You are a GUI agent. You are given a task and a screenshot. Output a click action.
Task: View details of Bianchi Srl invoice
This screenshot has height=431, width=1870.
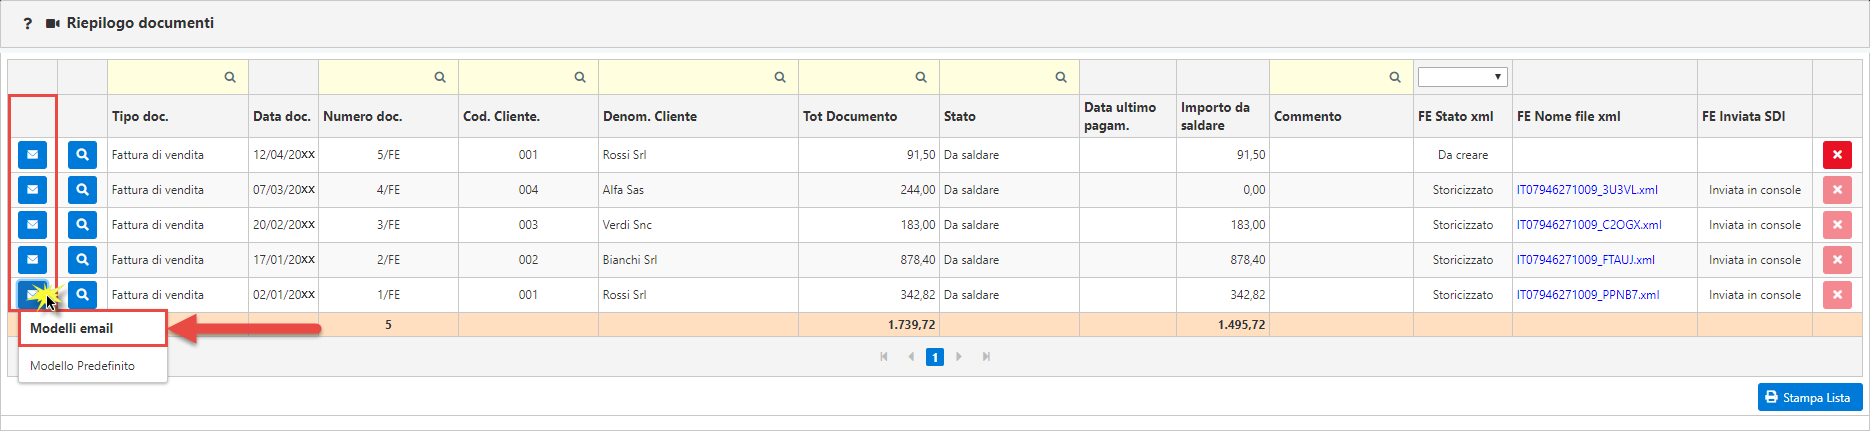click(x=82, y=260)
